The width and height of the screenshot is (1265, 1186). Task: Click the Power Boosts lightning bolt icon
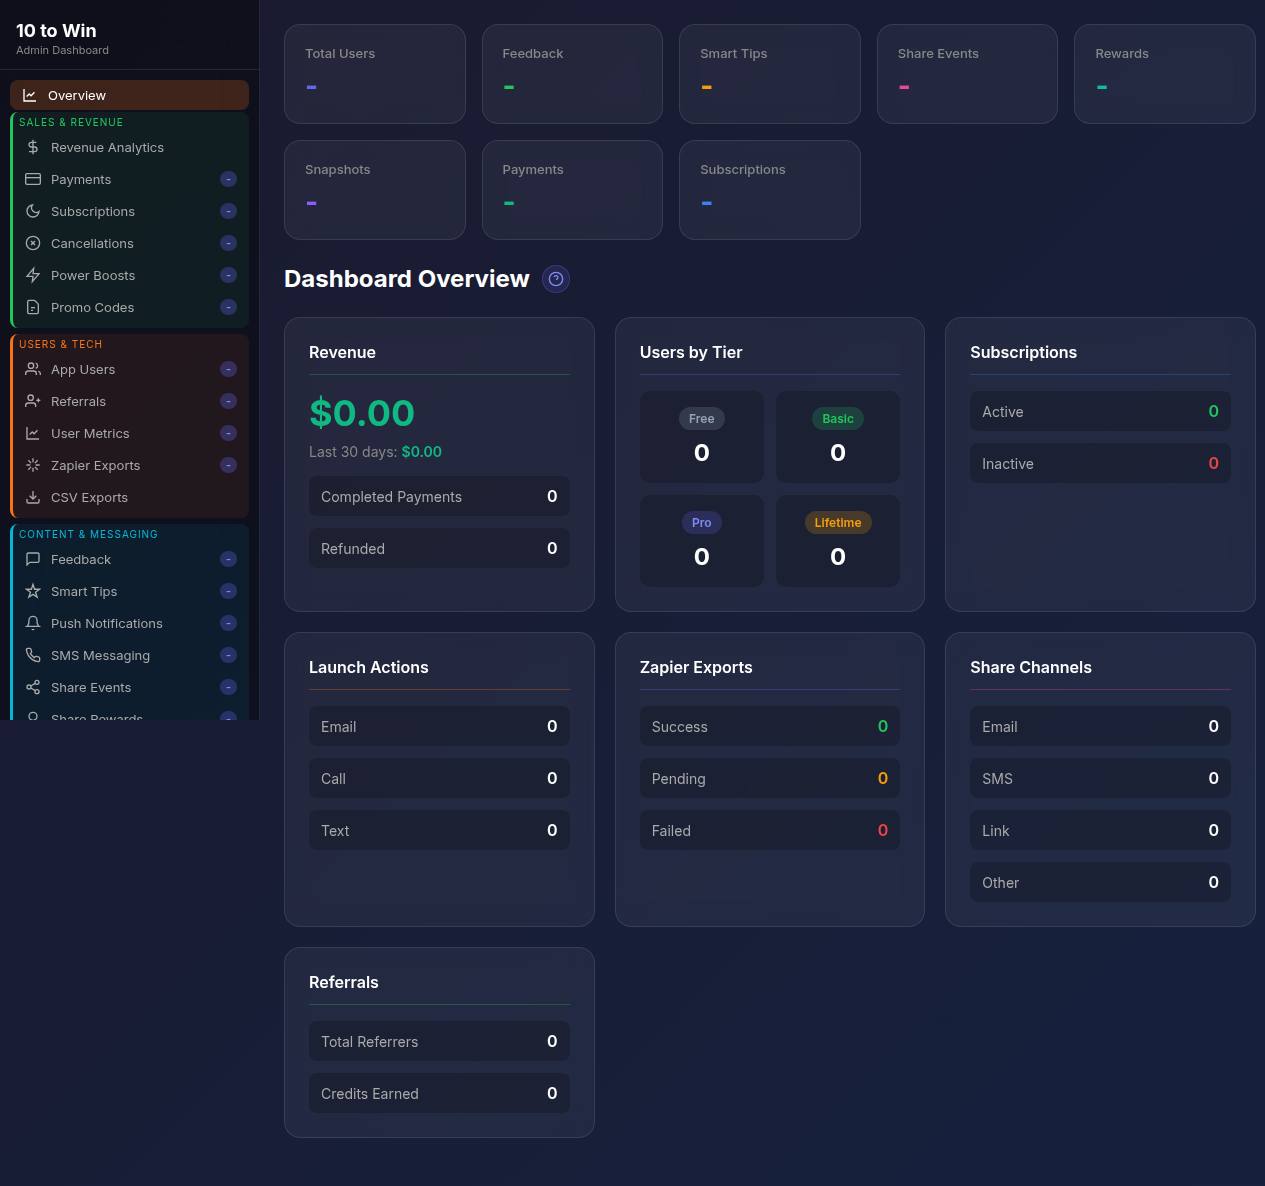(32, 275)
